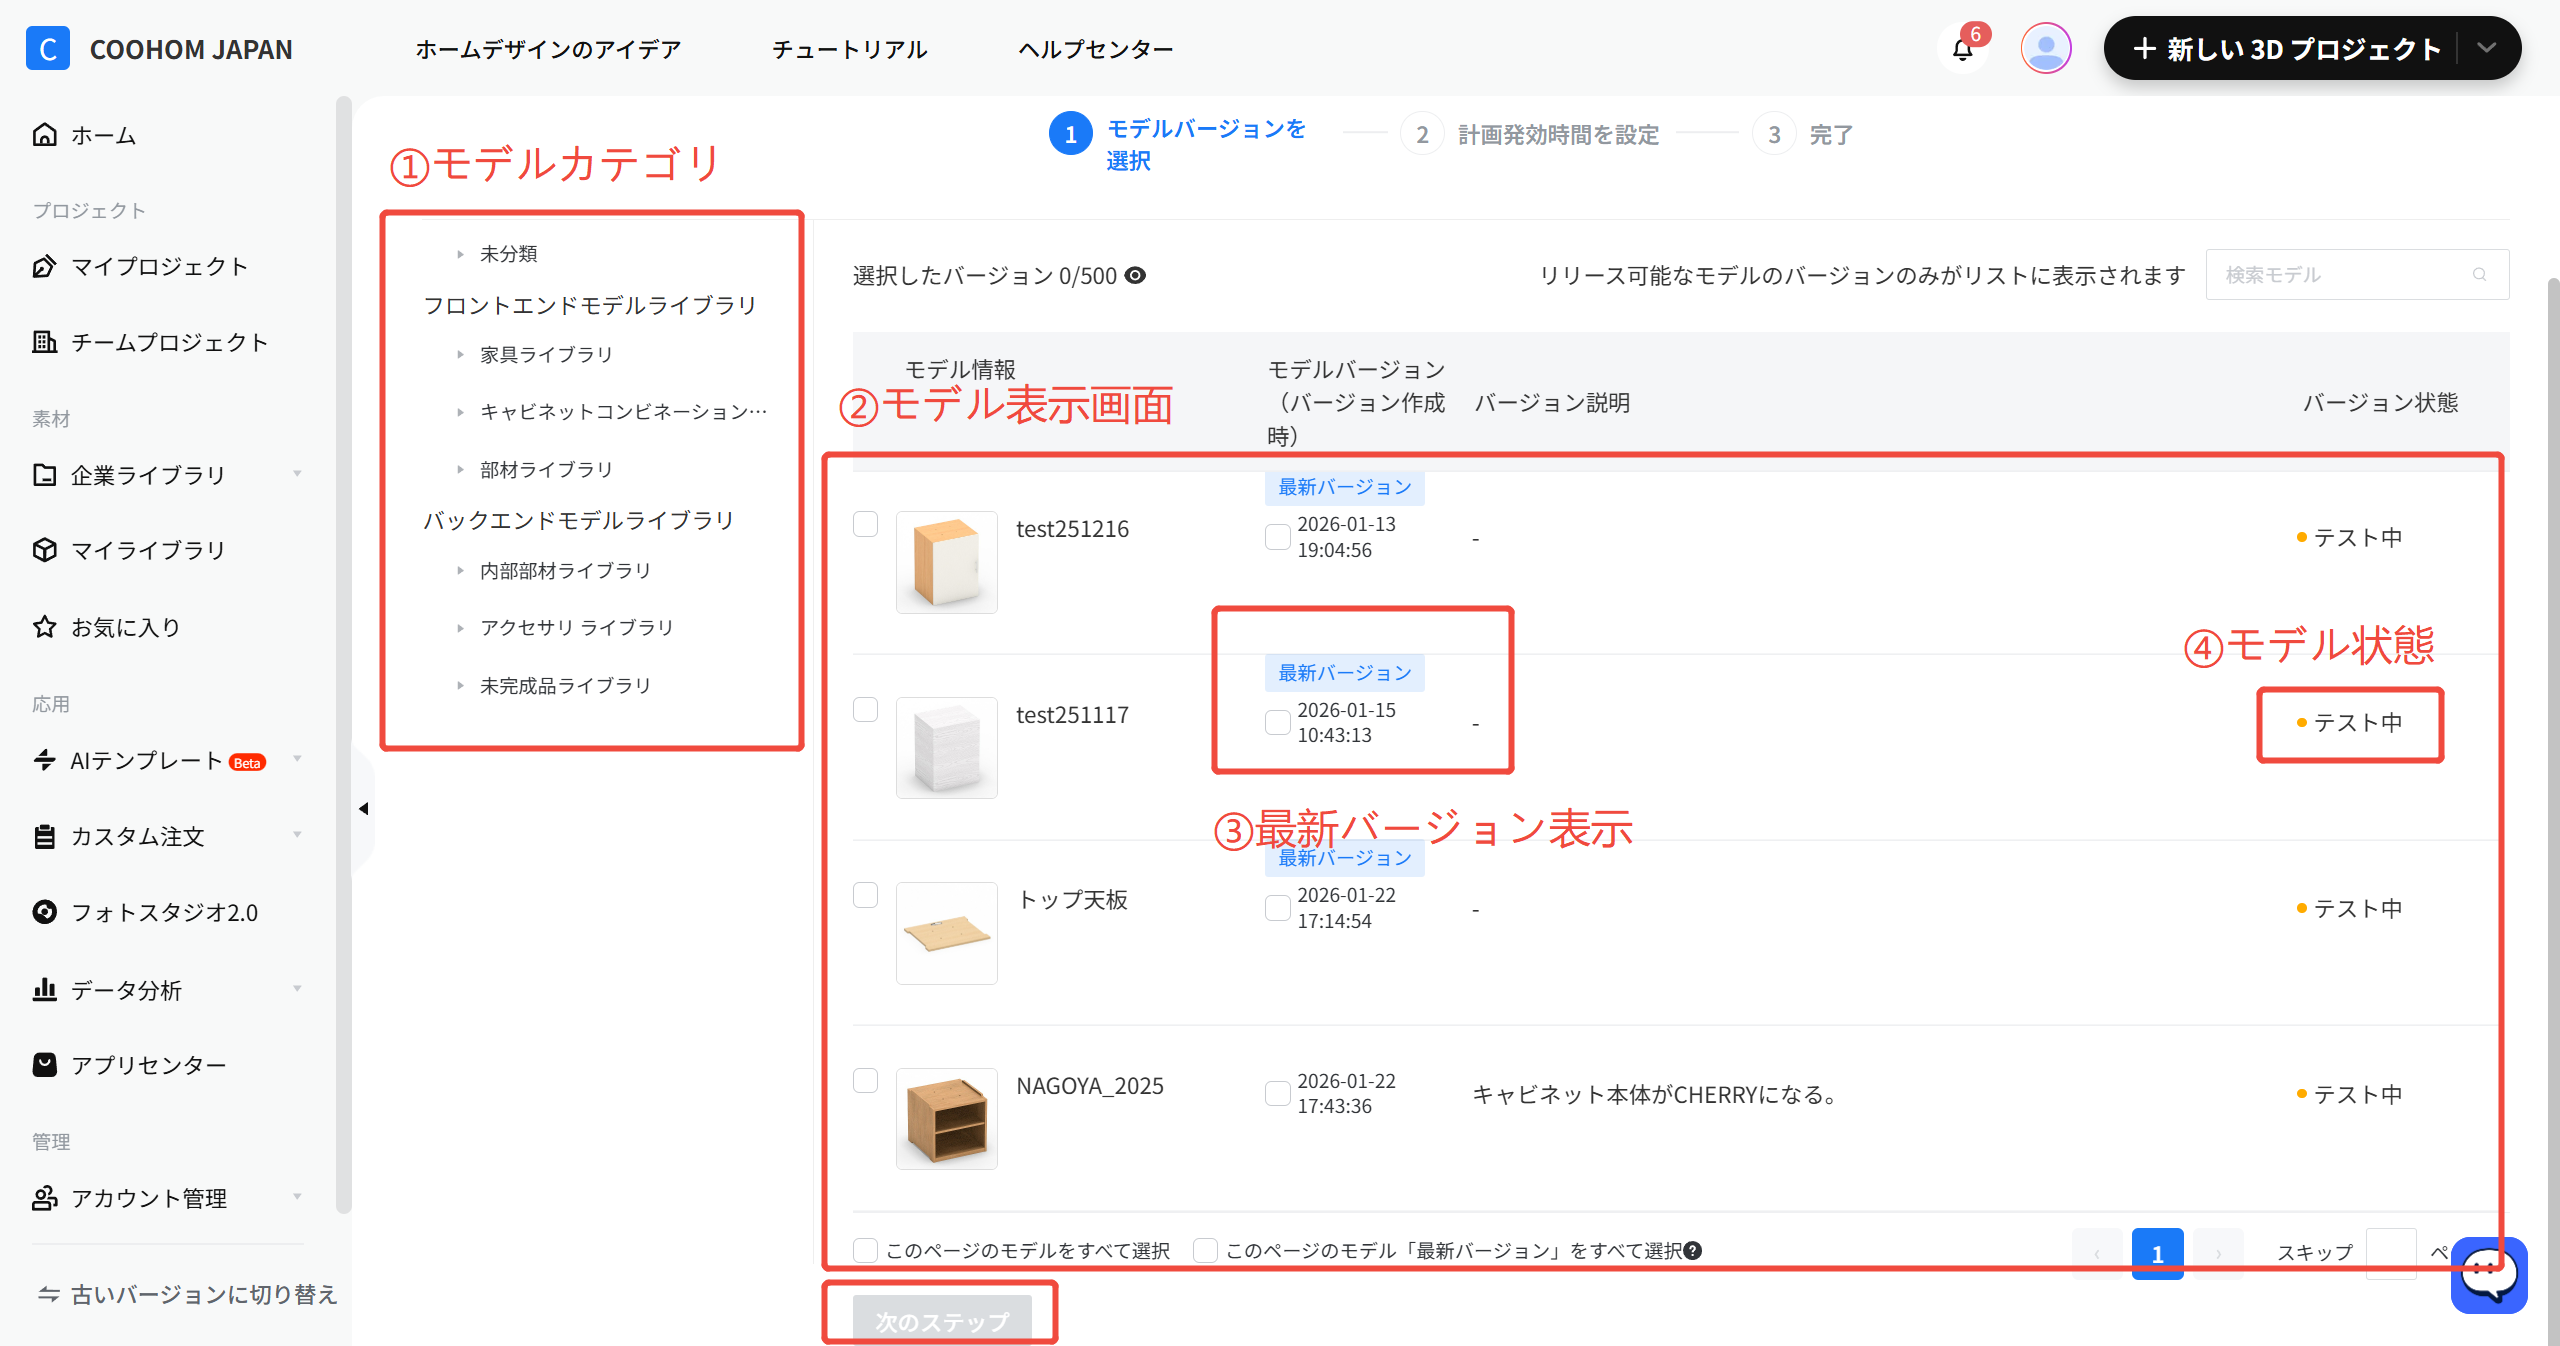Click the enterprise library folder icon

pyautogui.click(x=44, y=474)
